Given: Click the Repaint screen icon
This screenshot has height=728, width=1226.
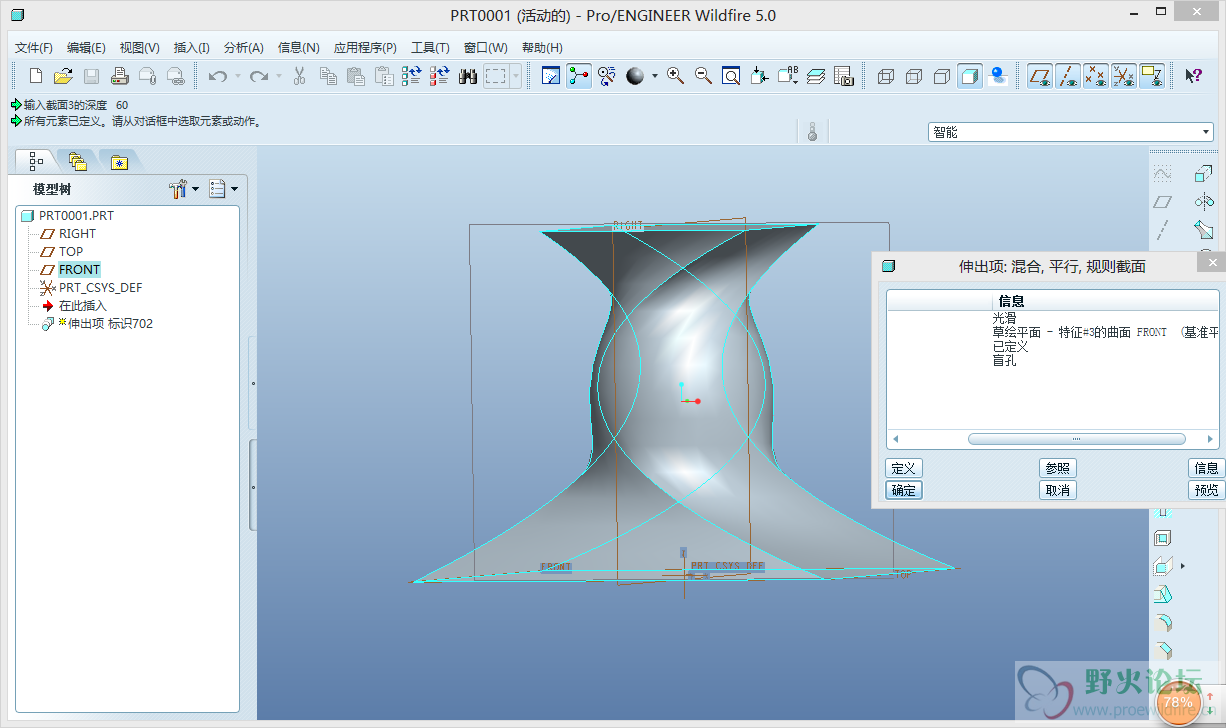Looking at the screenshot, I should point(551,76).
